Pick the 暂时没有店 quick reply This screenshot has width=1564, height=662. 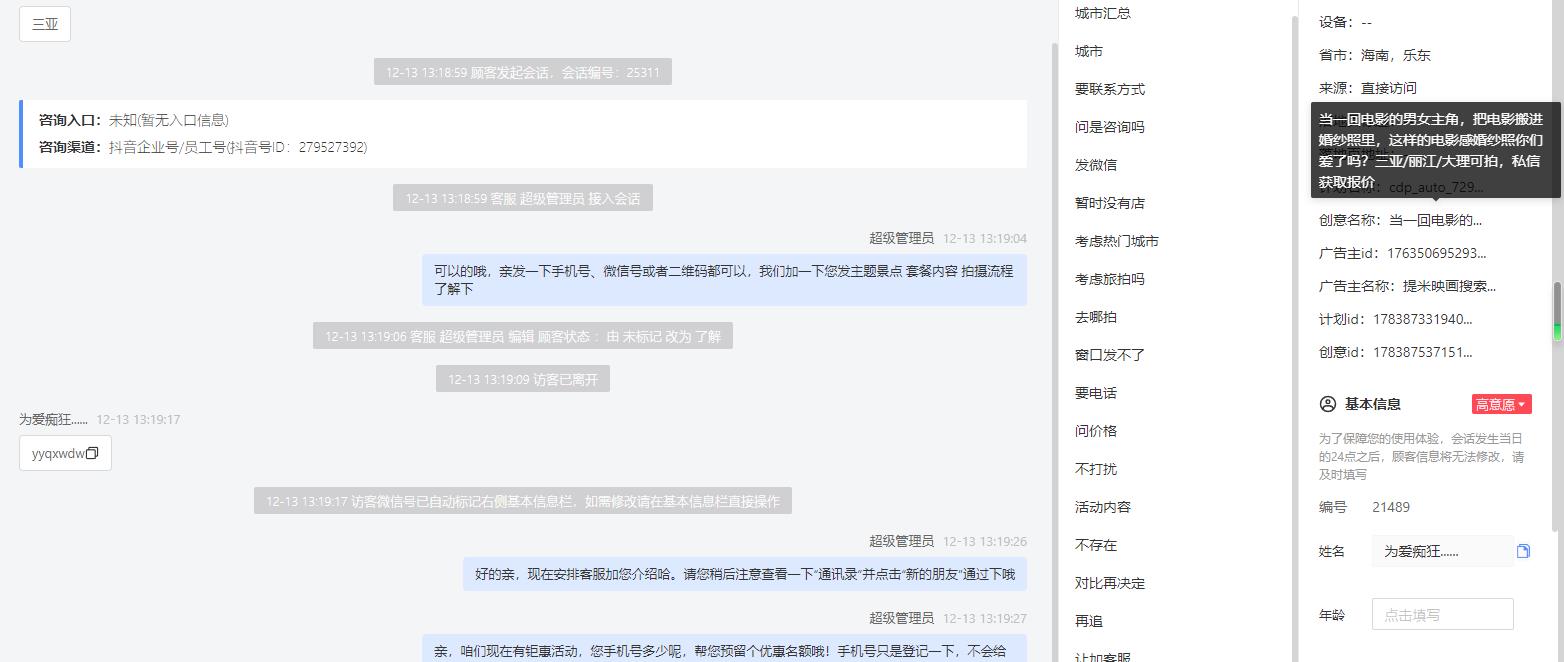1110,203
